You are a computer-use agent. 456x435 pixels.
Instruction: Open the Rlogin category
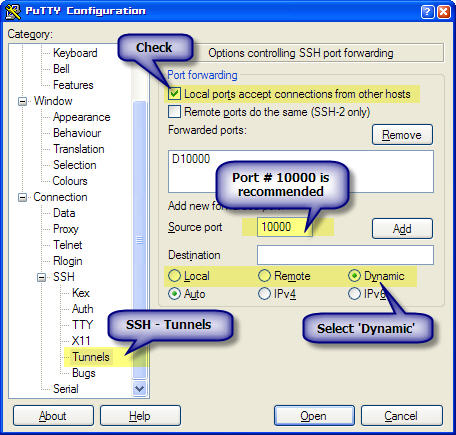coord(68,261)
